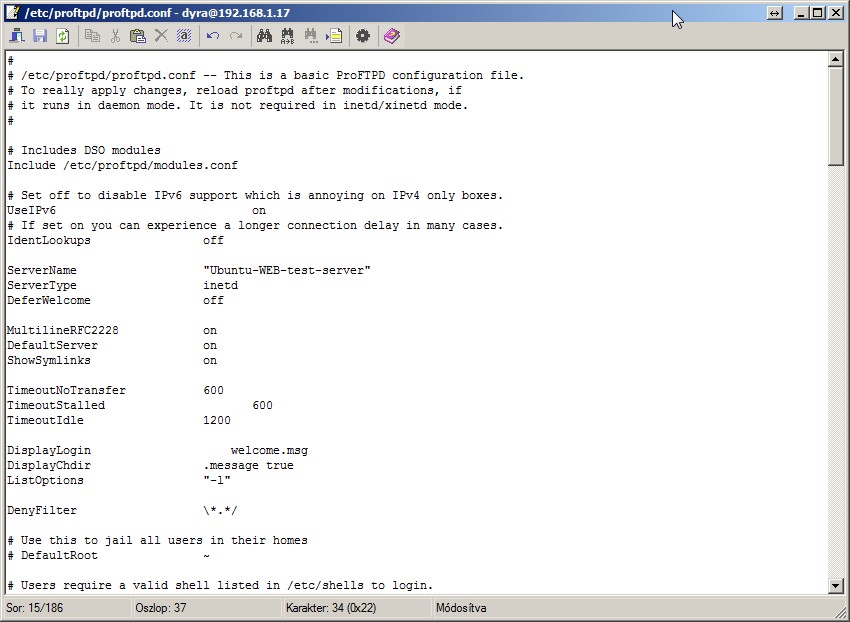
Task: Undo the last edit
Action: click(x=213, y=36)
